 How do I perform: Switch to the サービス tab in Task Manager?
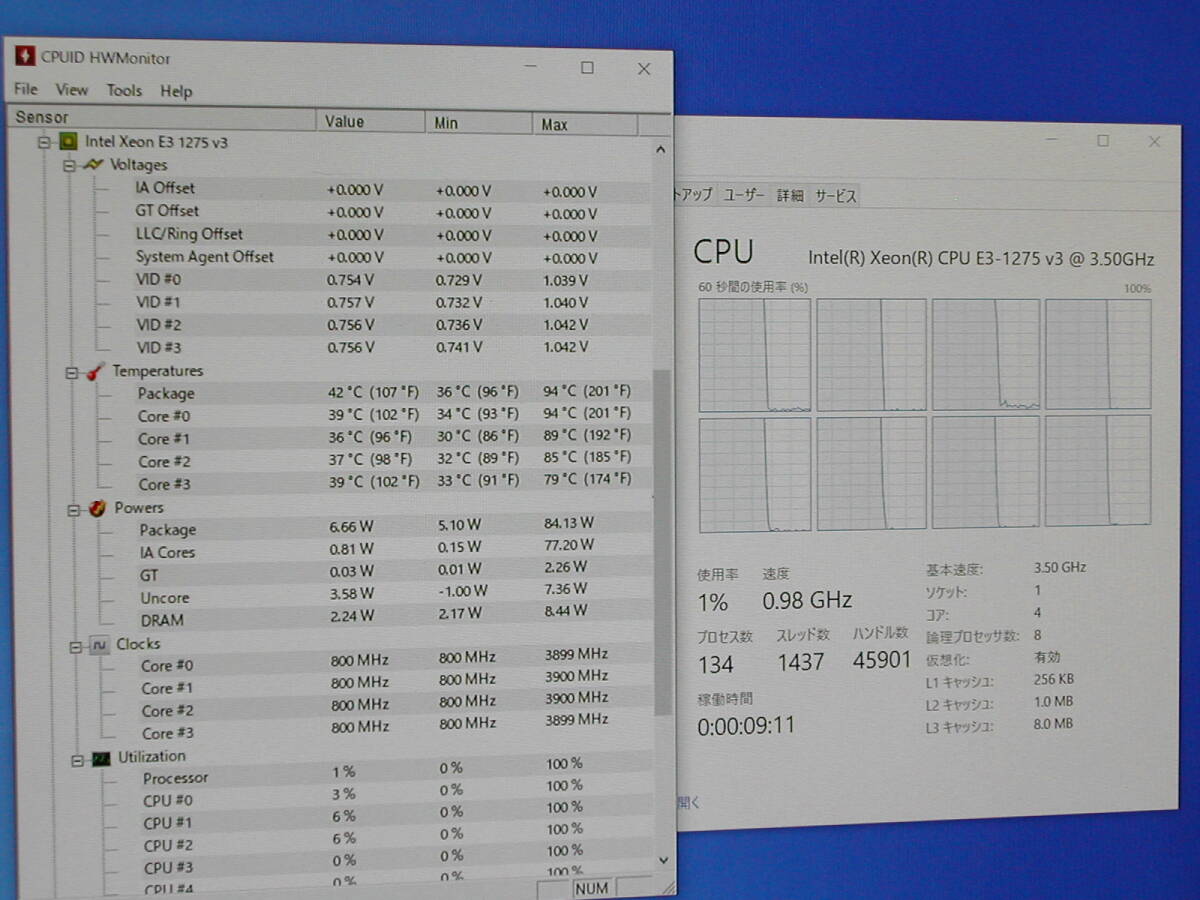point(835,196)
